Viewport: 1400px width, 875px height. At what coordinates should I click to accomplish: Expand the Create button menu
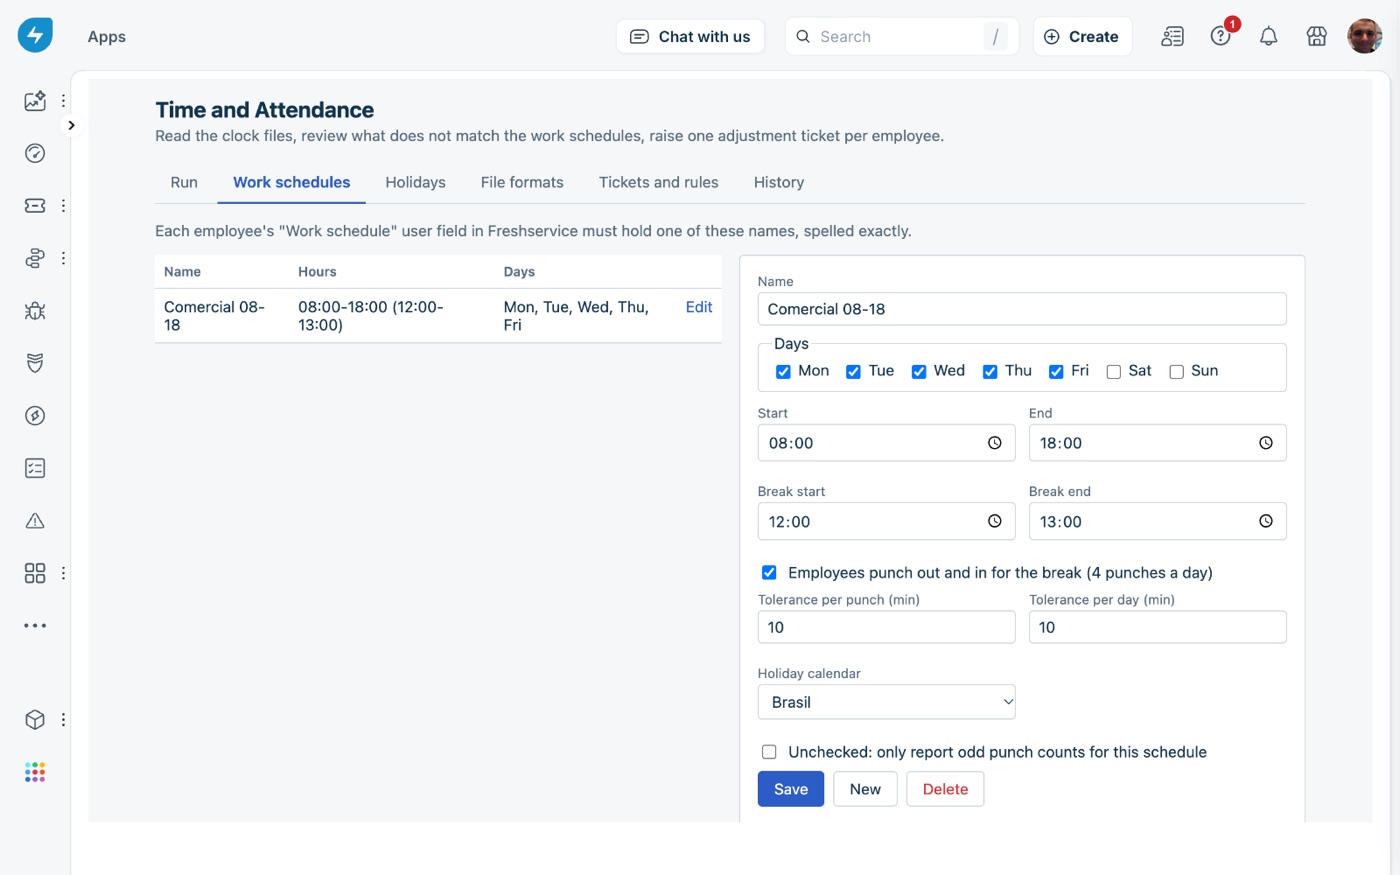coord(1082,37)
